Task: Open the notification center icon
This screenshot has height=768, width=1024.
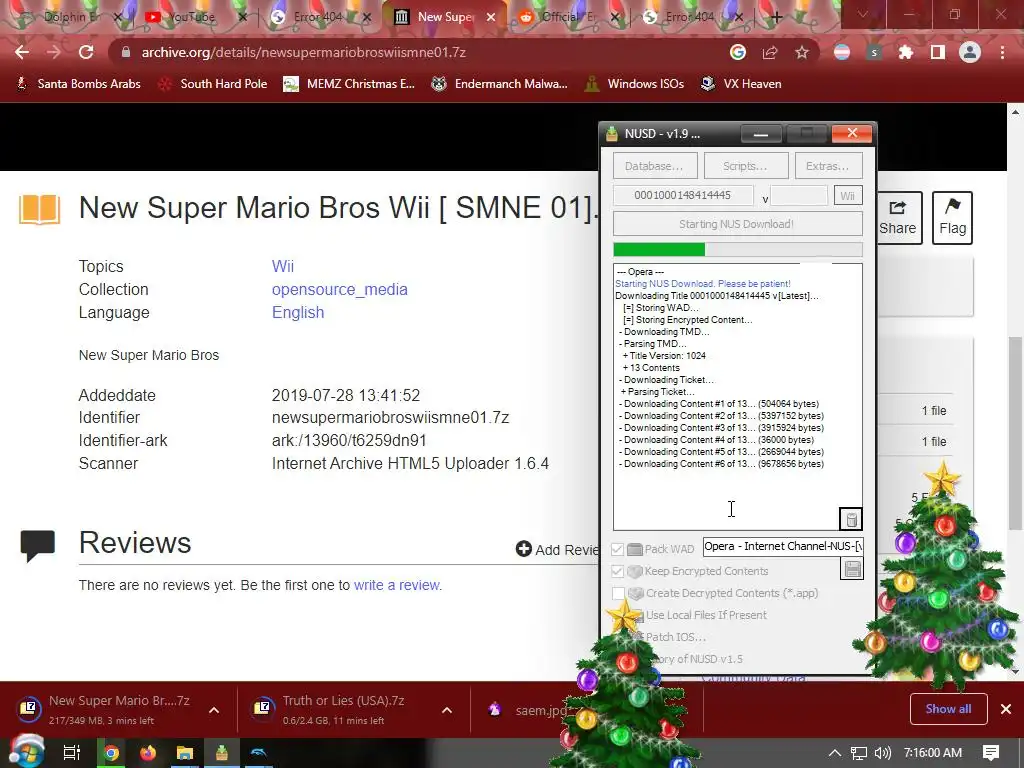Action: pos(991,753)
